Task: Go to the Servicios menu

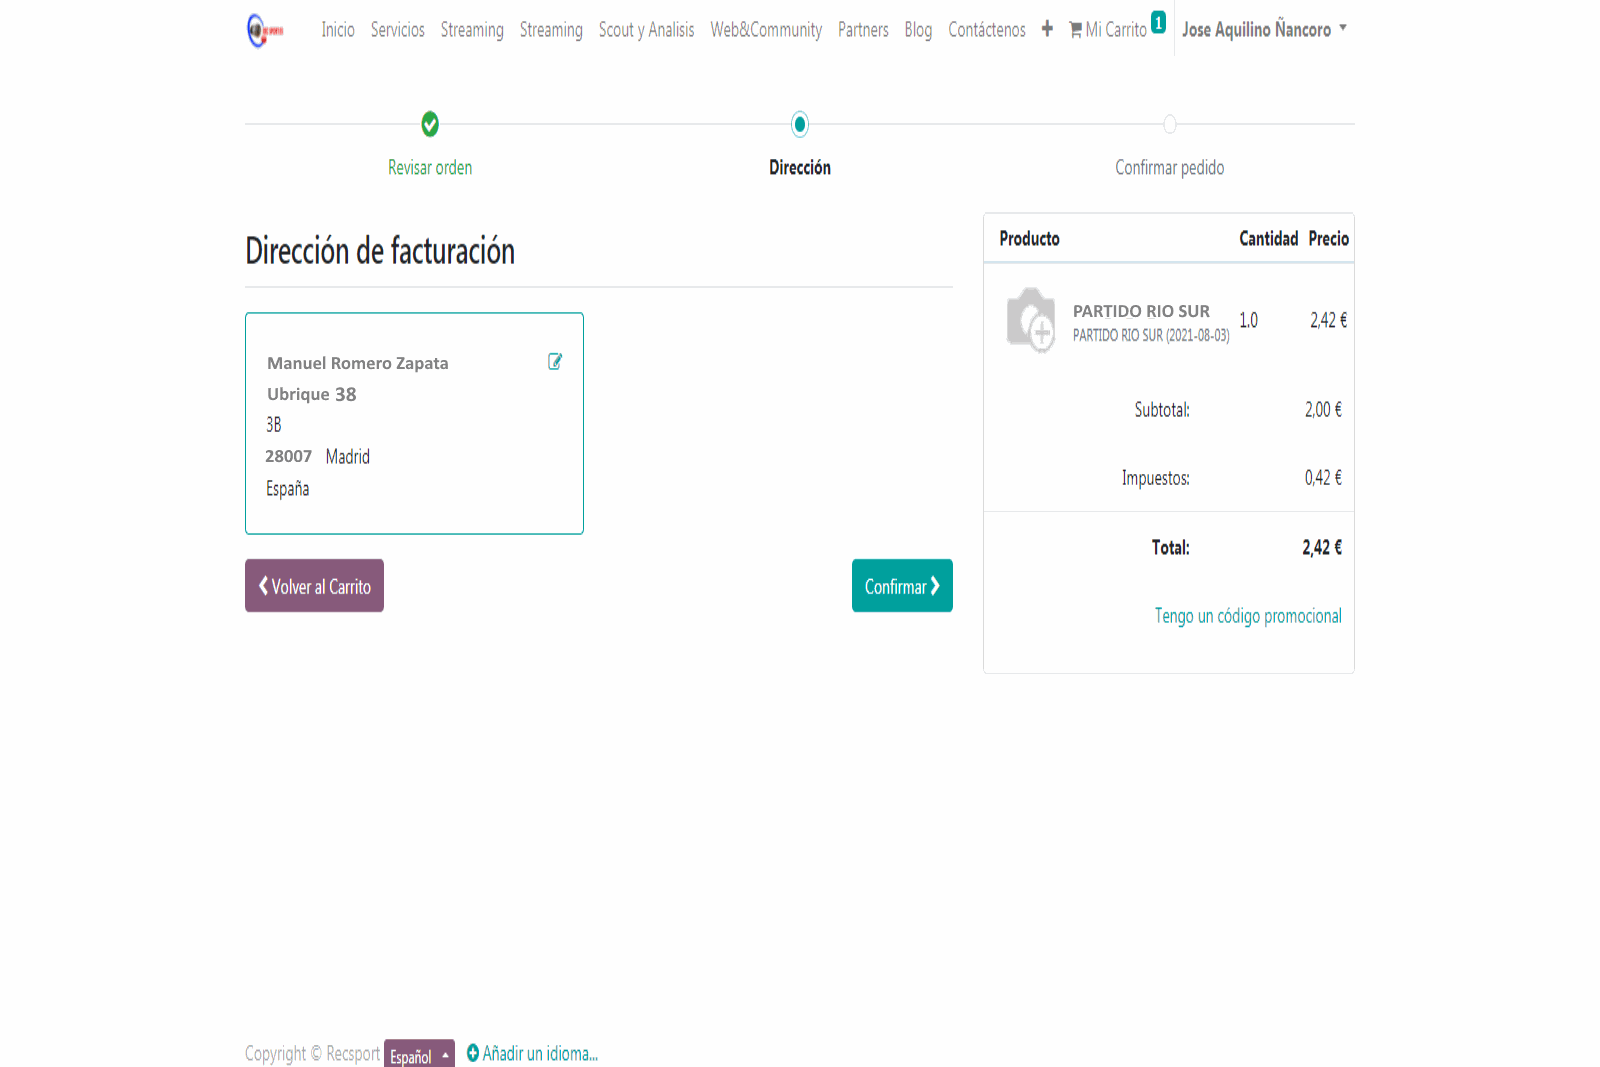Action: tap(397, 30)
